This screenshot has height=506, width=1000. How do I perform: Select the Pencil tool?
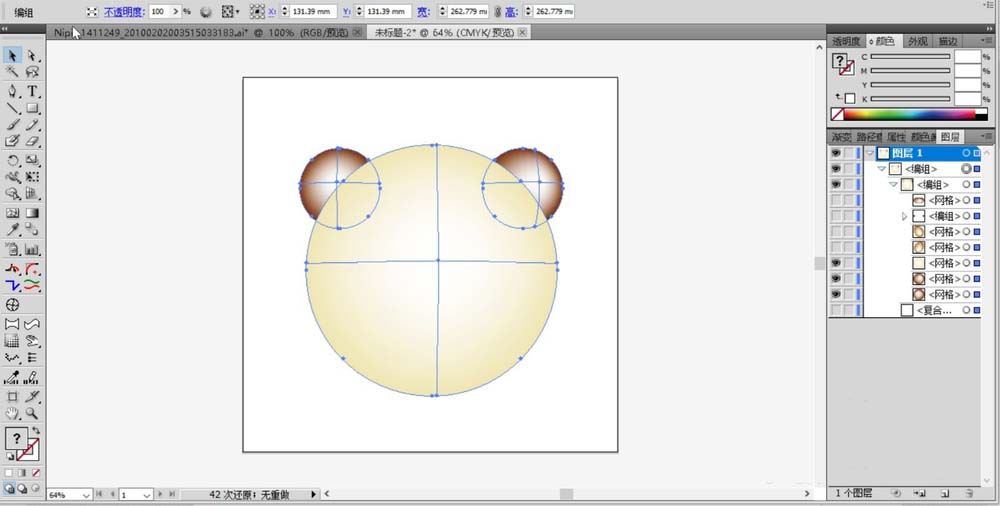pyautogui.click(x=32, y=124)
